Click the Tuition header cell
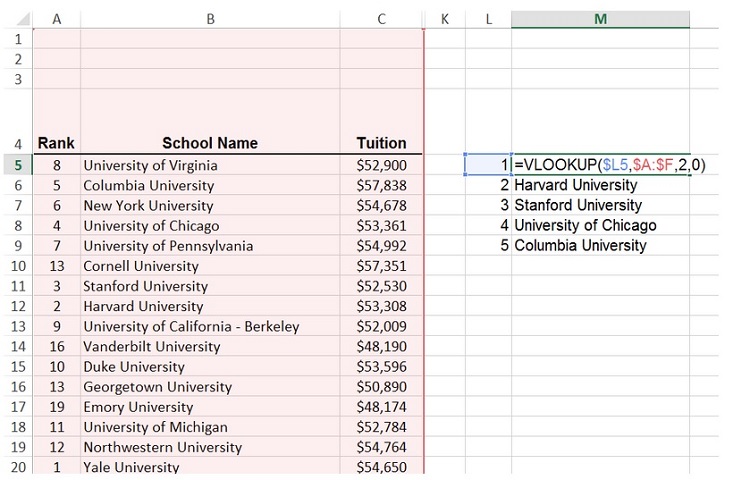This screenshot has width=750, height=480. coord(381,143)
